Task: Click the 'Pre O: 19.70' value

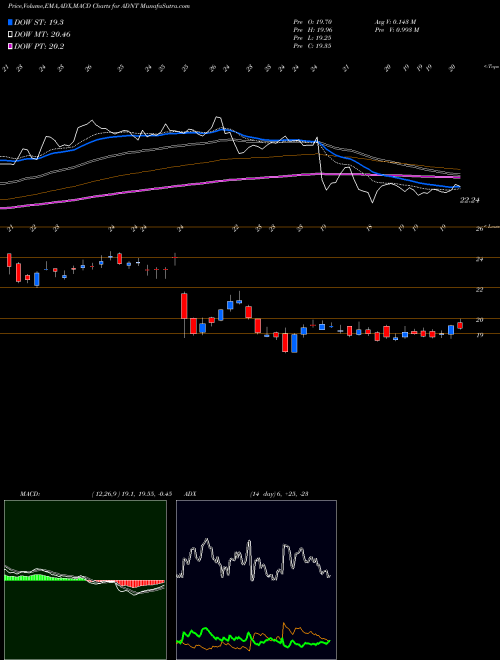Action: pos(313,21)
